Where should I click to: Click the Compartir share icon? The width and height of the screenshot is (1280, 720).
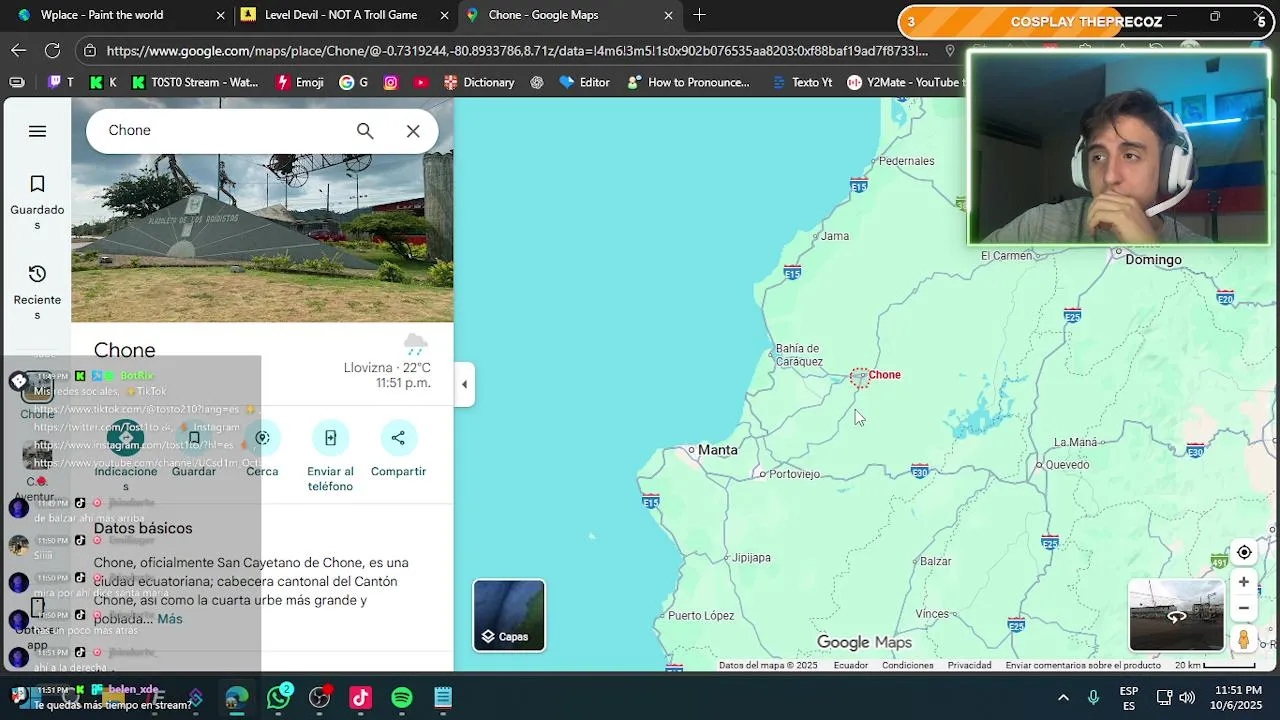click(398, 438)
